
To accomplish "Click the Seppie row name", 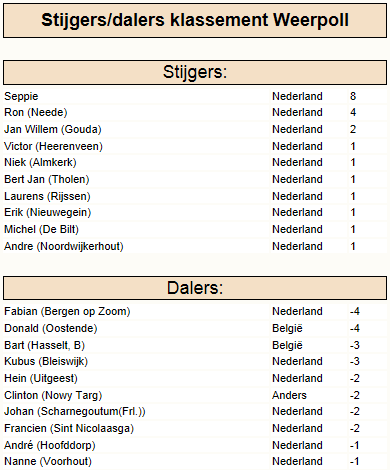I will (21, 96).
